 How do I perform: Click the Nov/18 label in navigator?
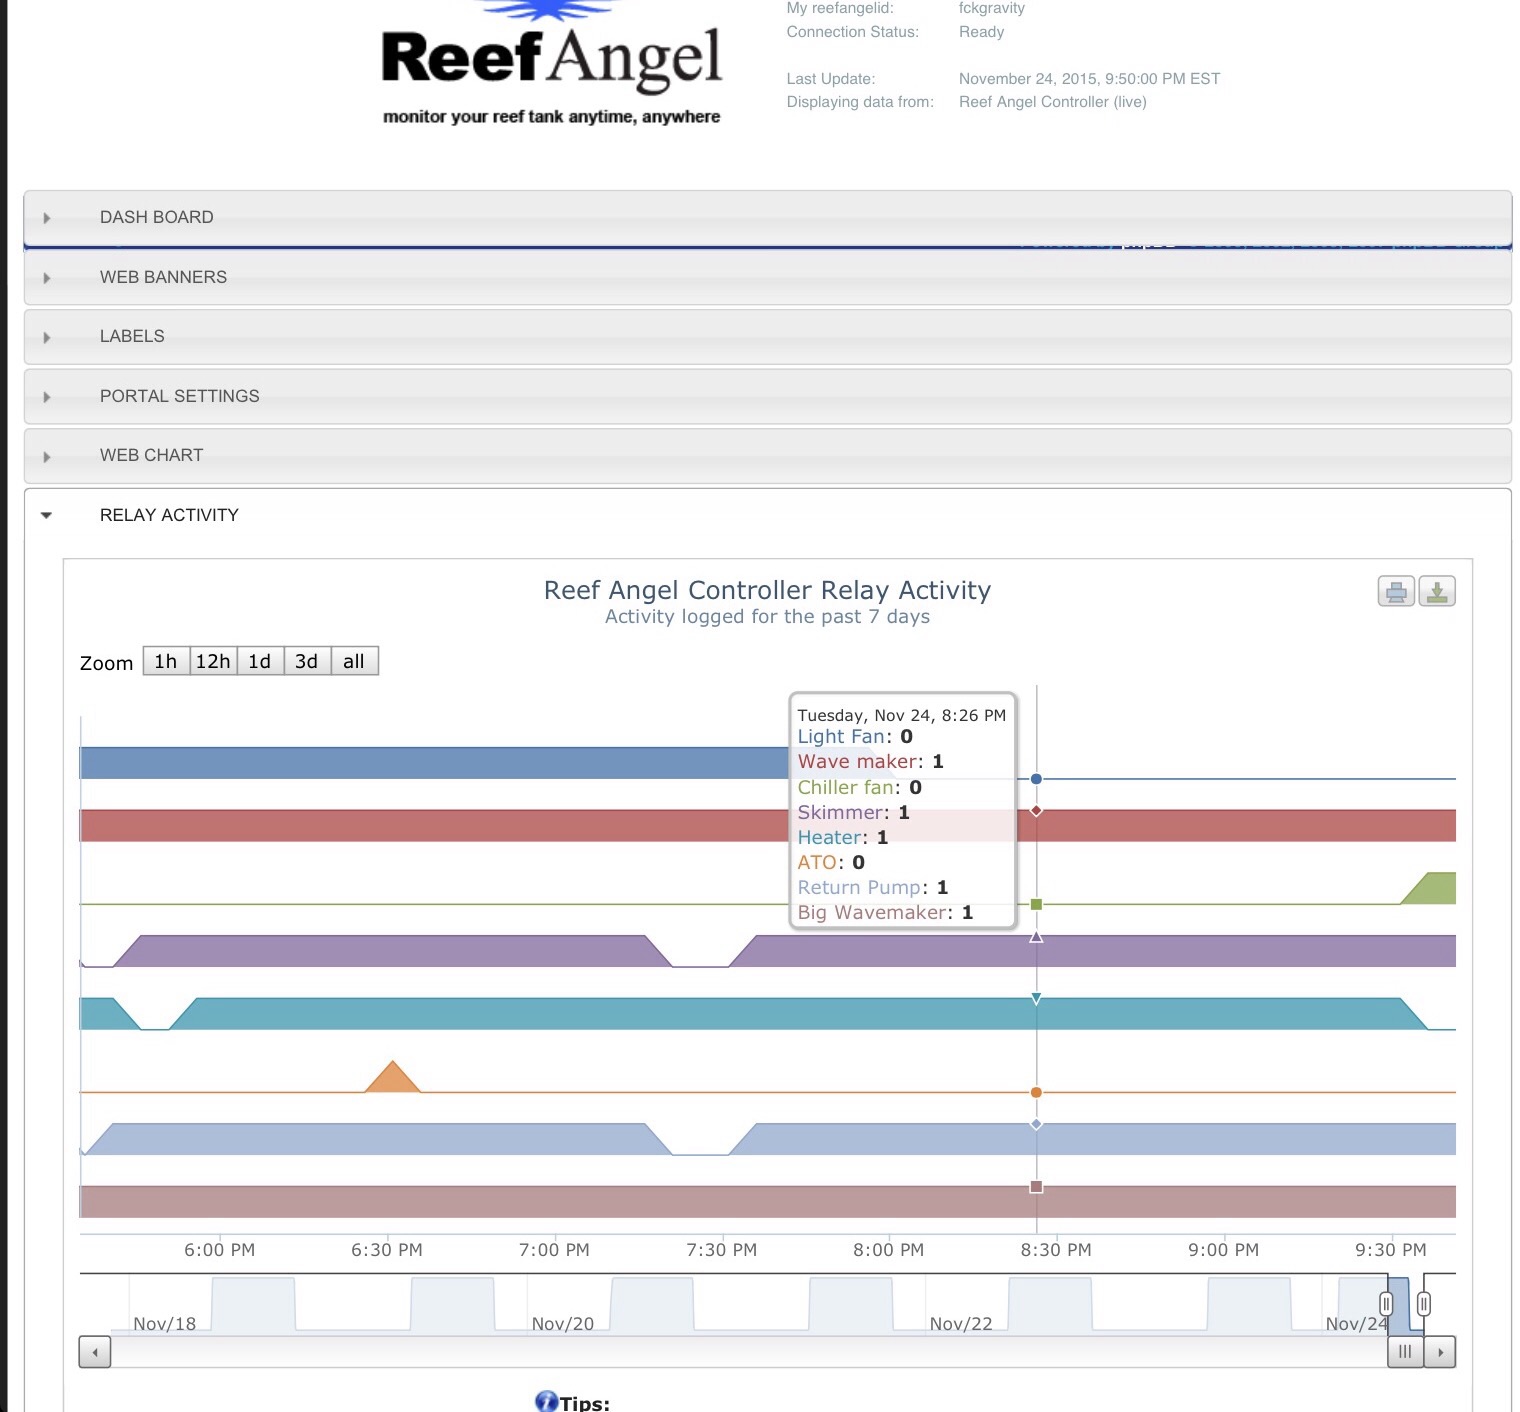click(x=165, y=1324)
